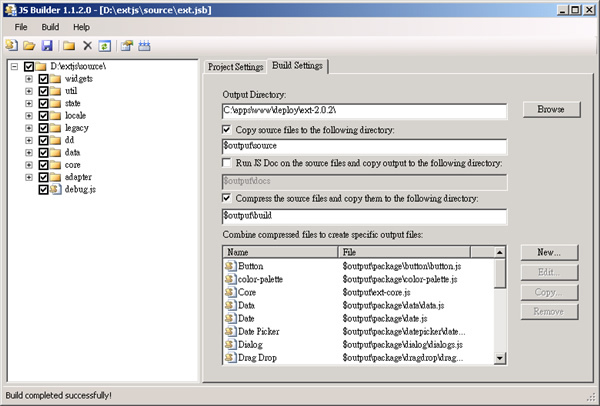This screenshot has width=600, height=406.
Task: Click the X delete toolbar icon
Action: (87, 46)
